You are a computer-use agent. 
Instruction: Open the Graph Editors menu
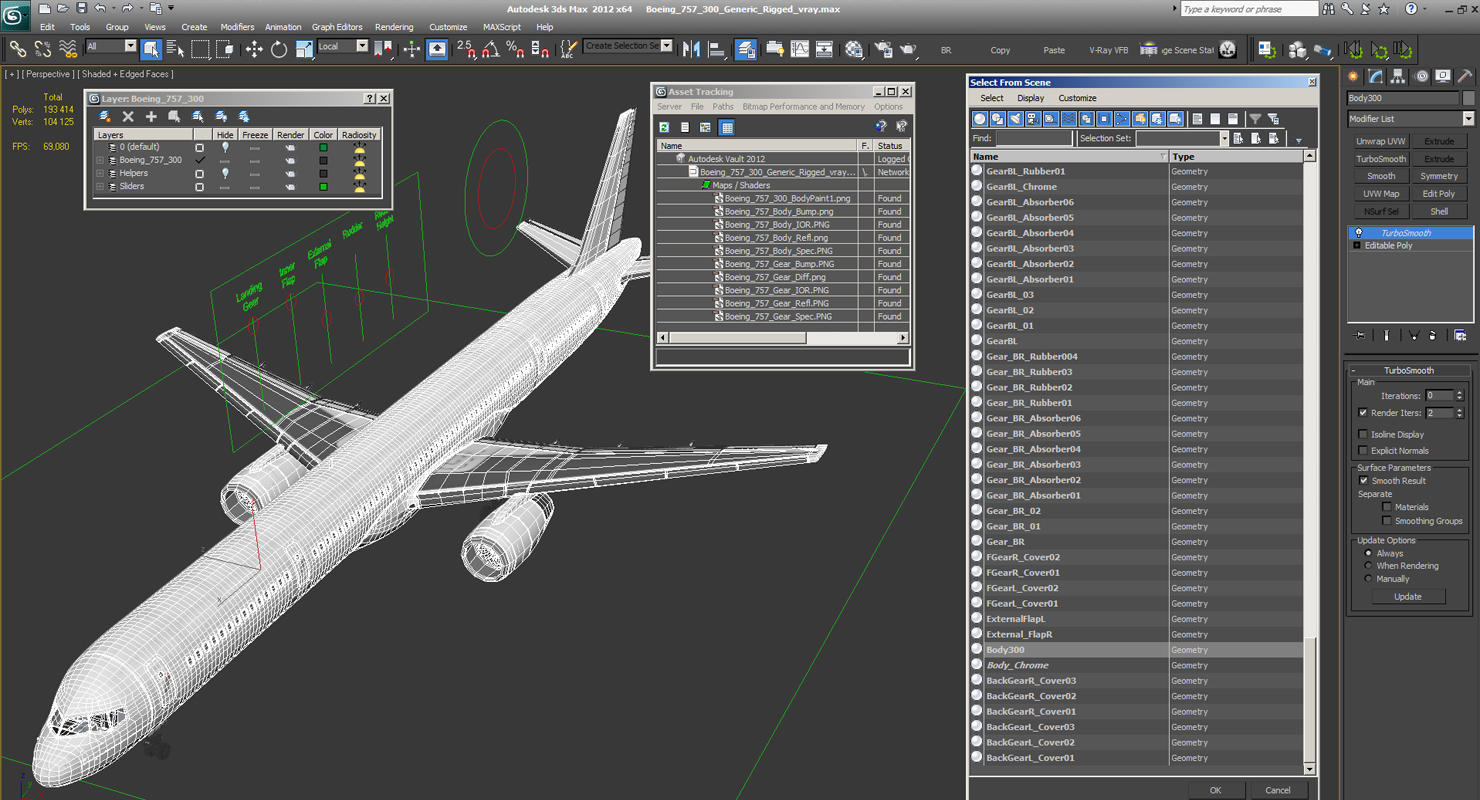pyautogui.click(x=337, y=27)
